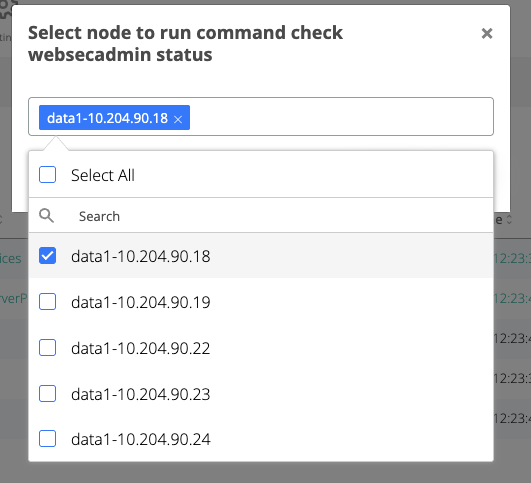
Task: Check the data1-10.204.90.22 checkbox
Action: coord(47,348)
